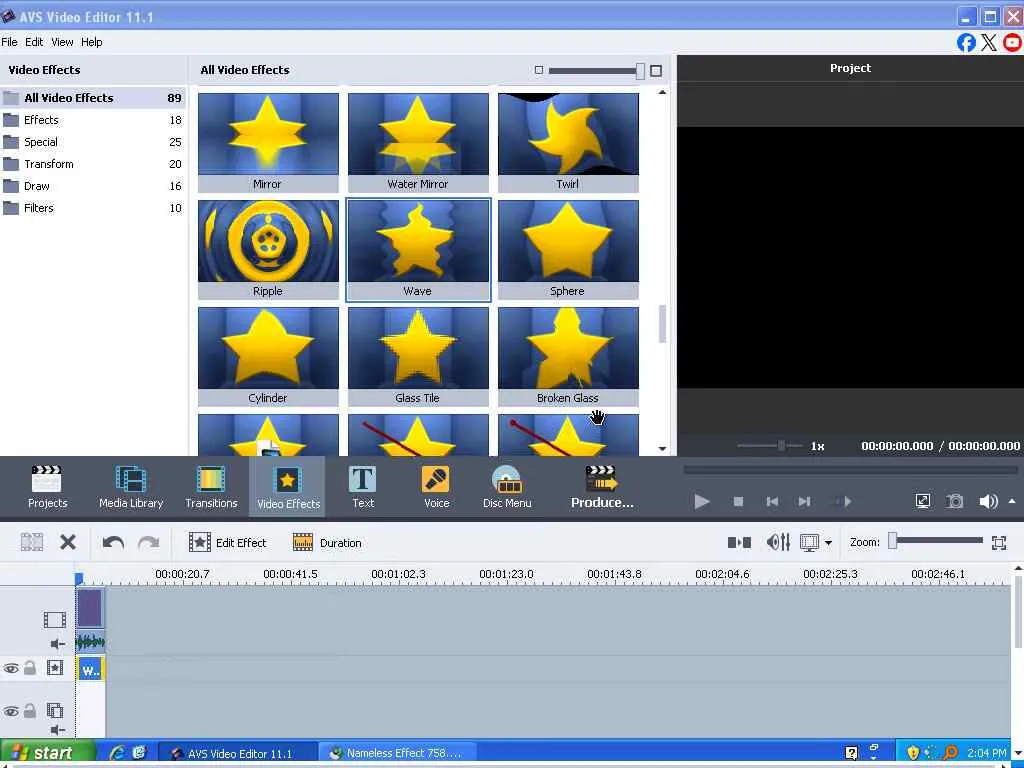Select the All Video Effects folder
This screenshot has width=1024, height=768.
(x=93, y=98)
